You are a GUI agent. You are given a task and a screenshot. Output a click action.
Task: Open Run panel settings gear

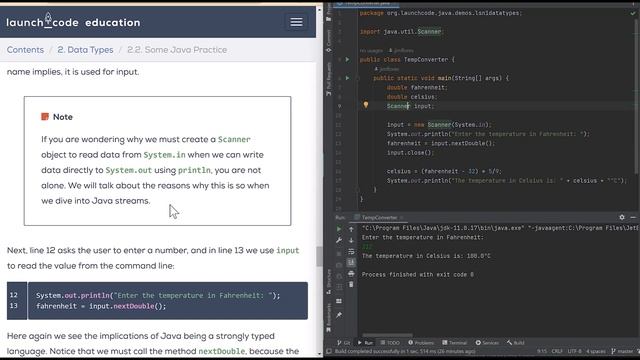coord(622,218)
